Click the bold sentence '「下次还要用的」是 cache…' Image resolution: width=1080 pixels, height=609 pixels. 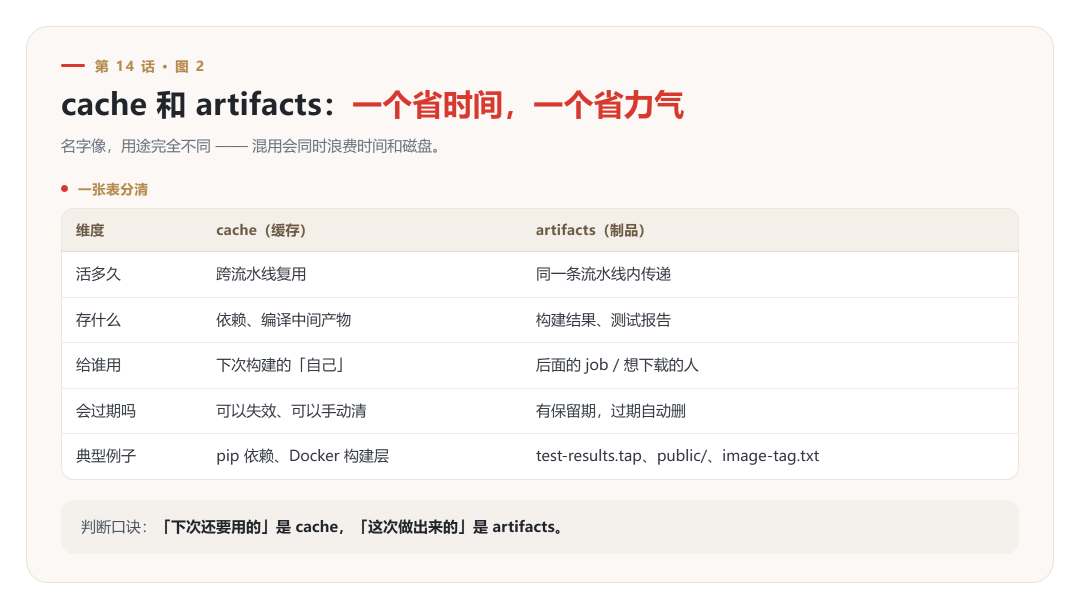click(x=362, y=527)
